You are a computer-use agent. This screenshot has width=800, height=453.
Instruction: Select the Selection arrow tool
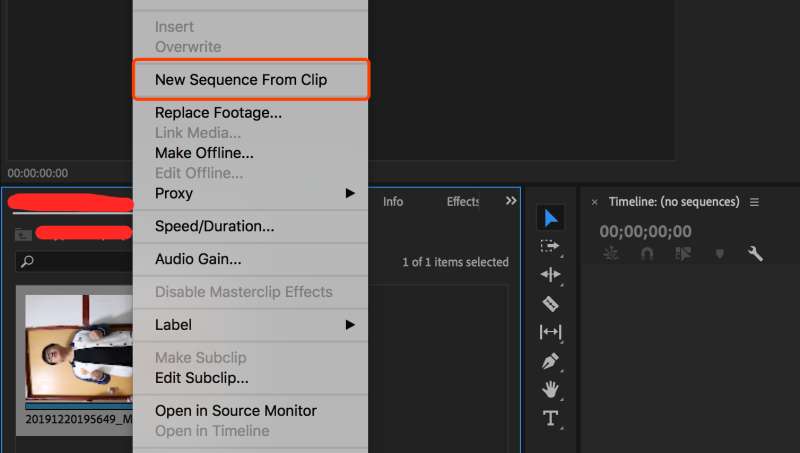[551, 218]
